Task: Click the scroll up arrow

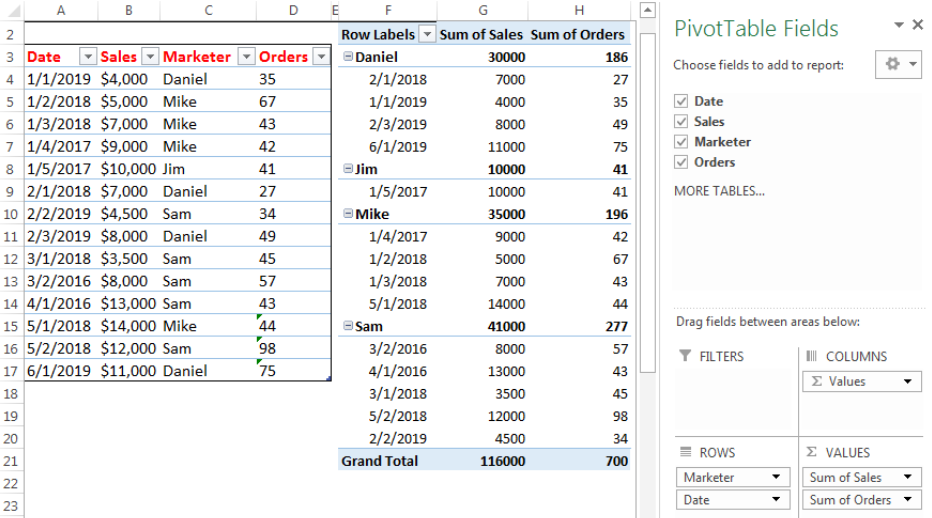Action: click(648, 10)
